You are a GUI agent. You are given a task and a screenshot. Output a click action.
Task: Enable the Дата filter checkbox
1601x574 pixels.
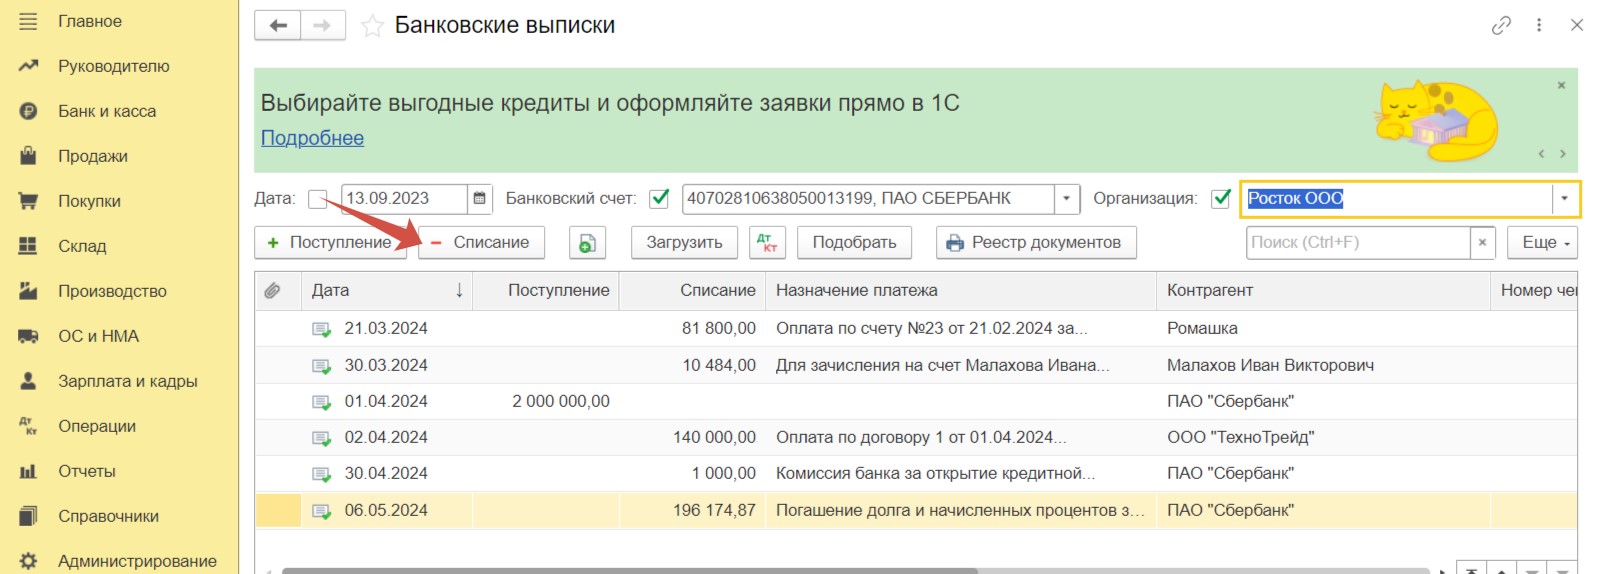point(318,199)
